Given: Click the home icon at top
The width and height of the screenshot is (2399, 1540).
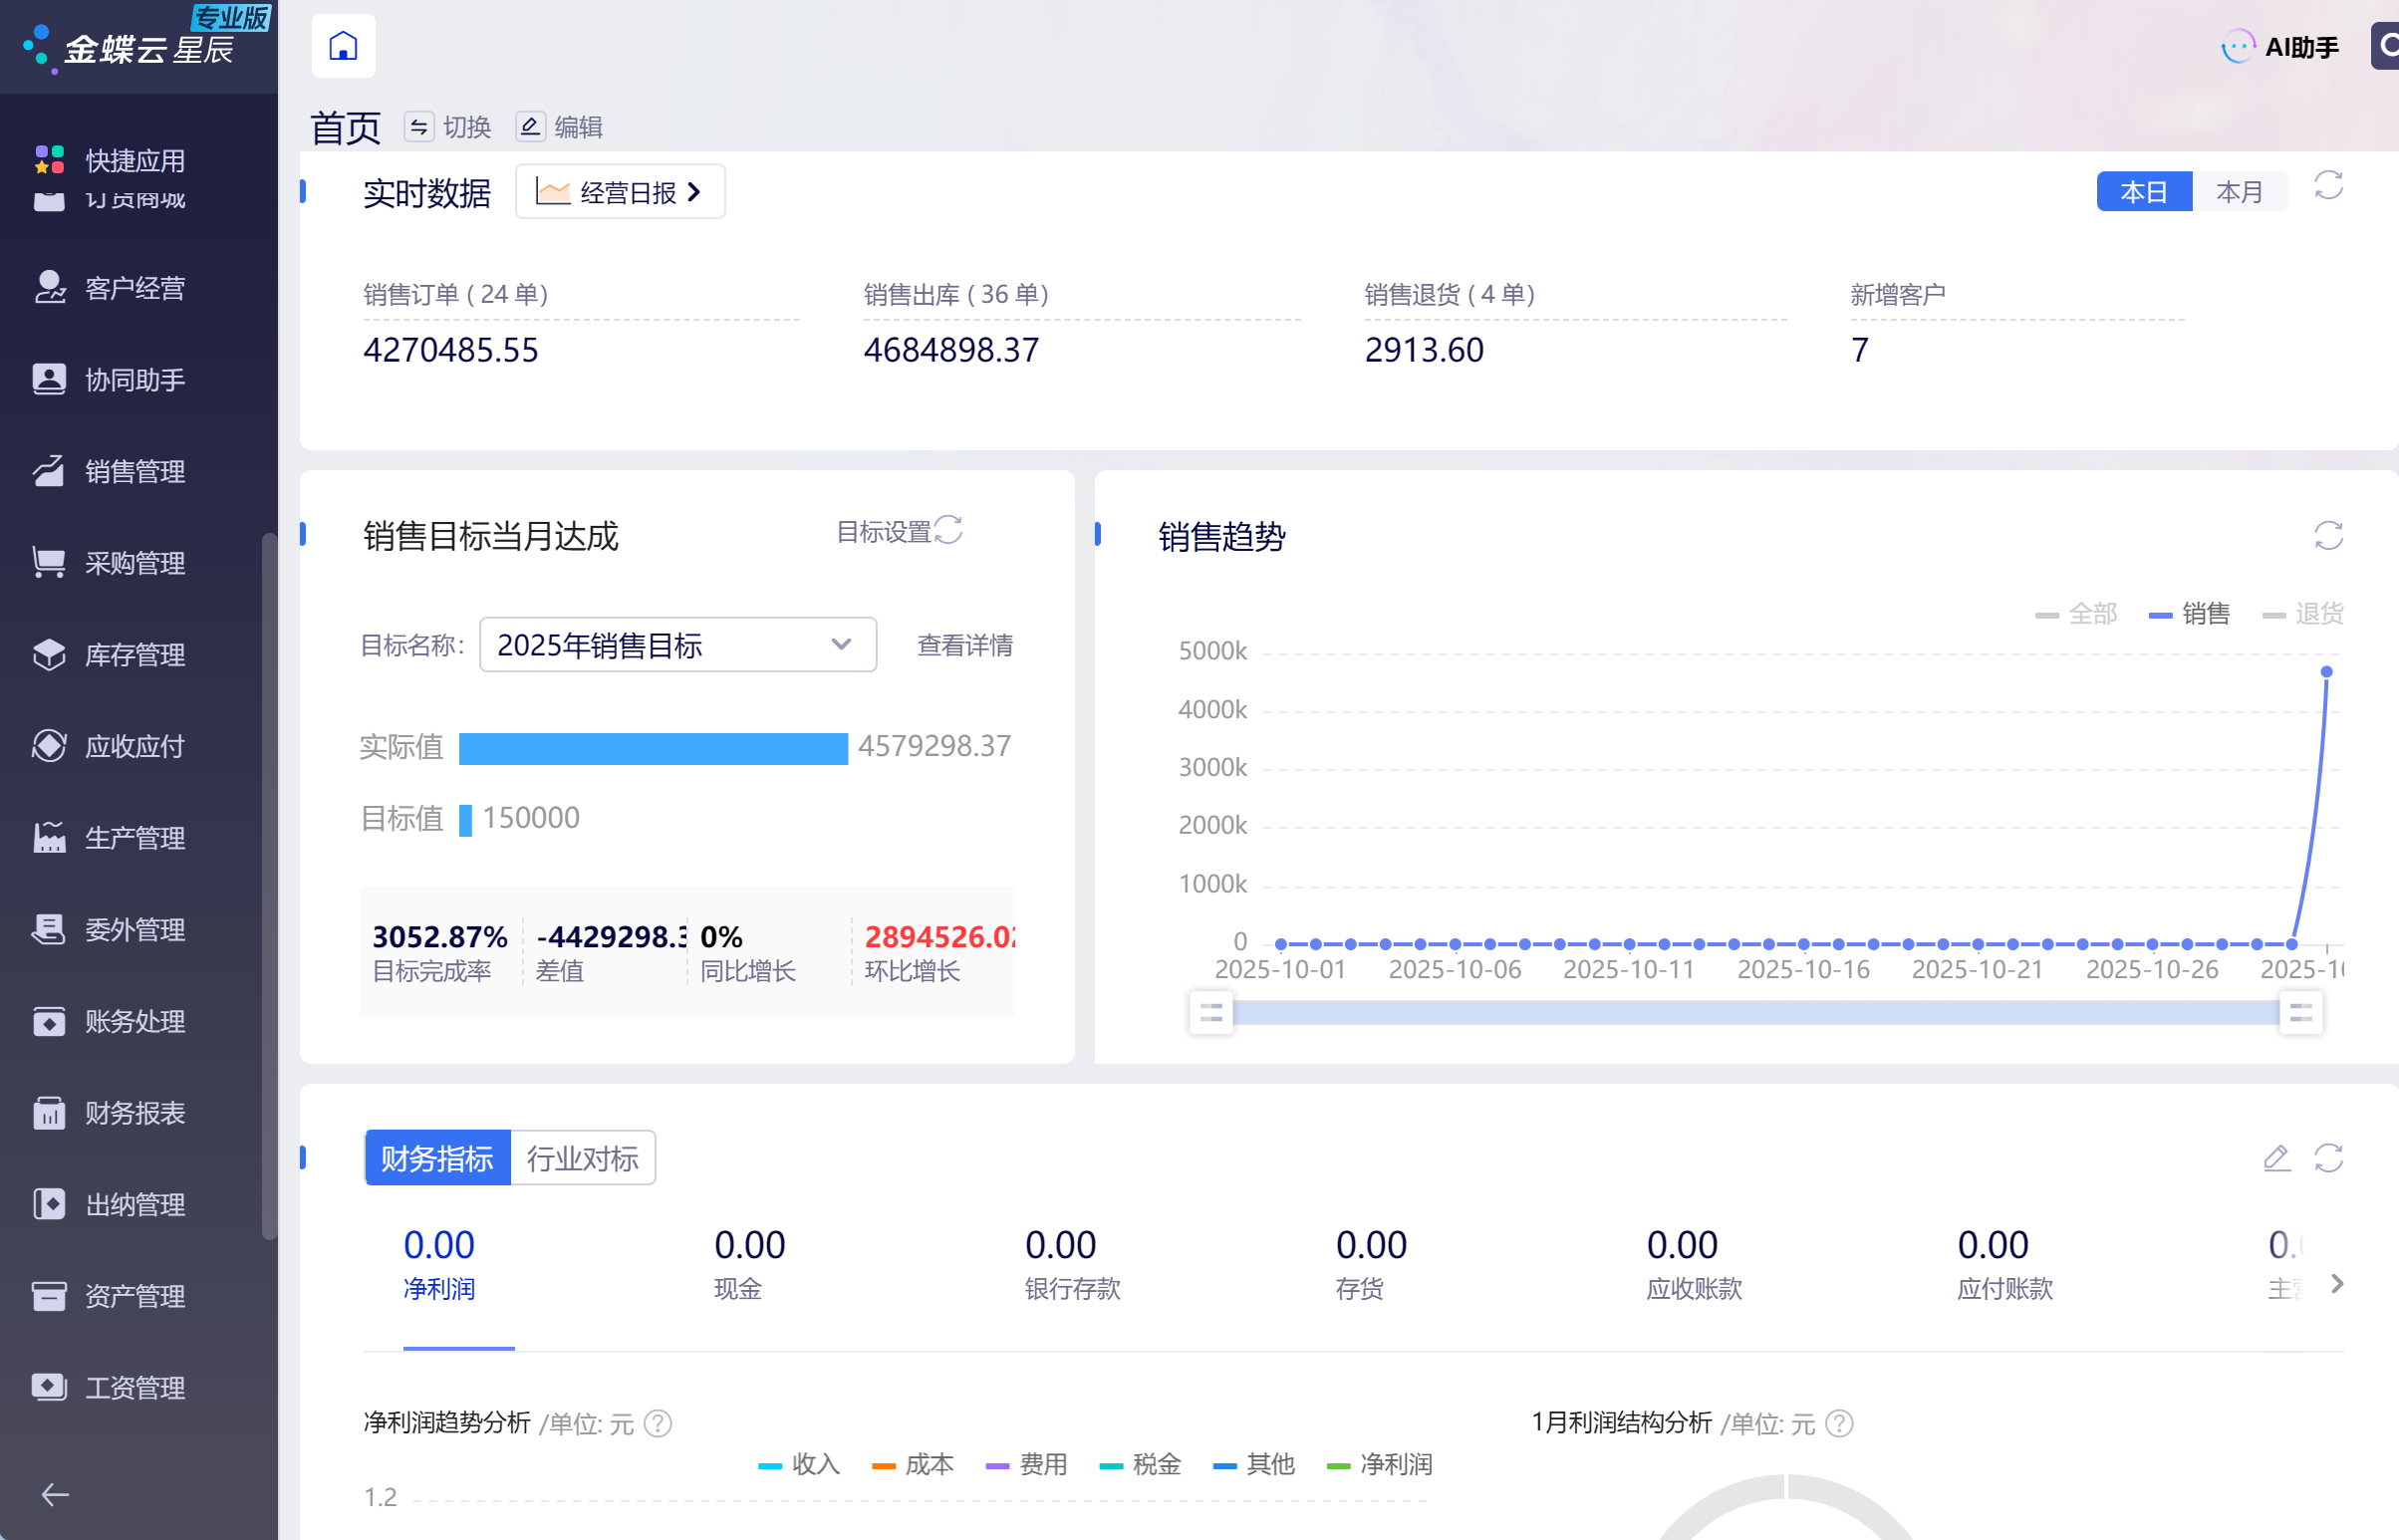Looking at the screenshot, I should click(x=343, y=46).
